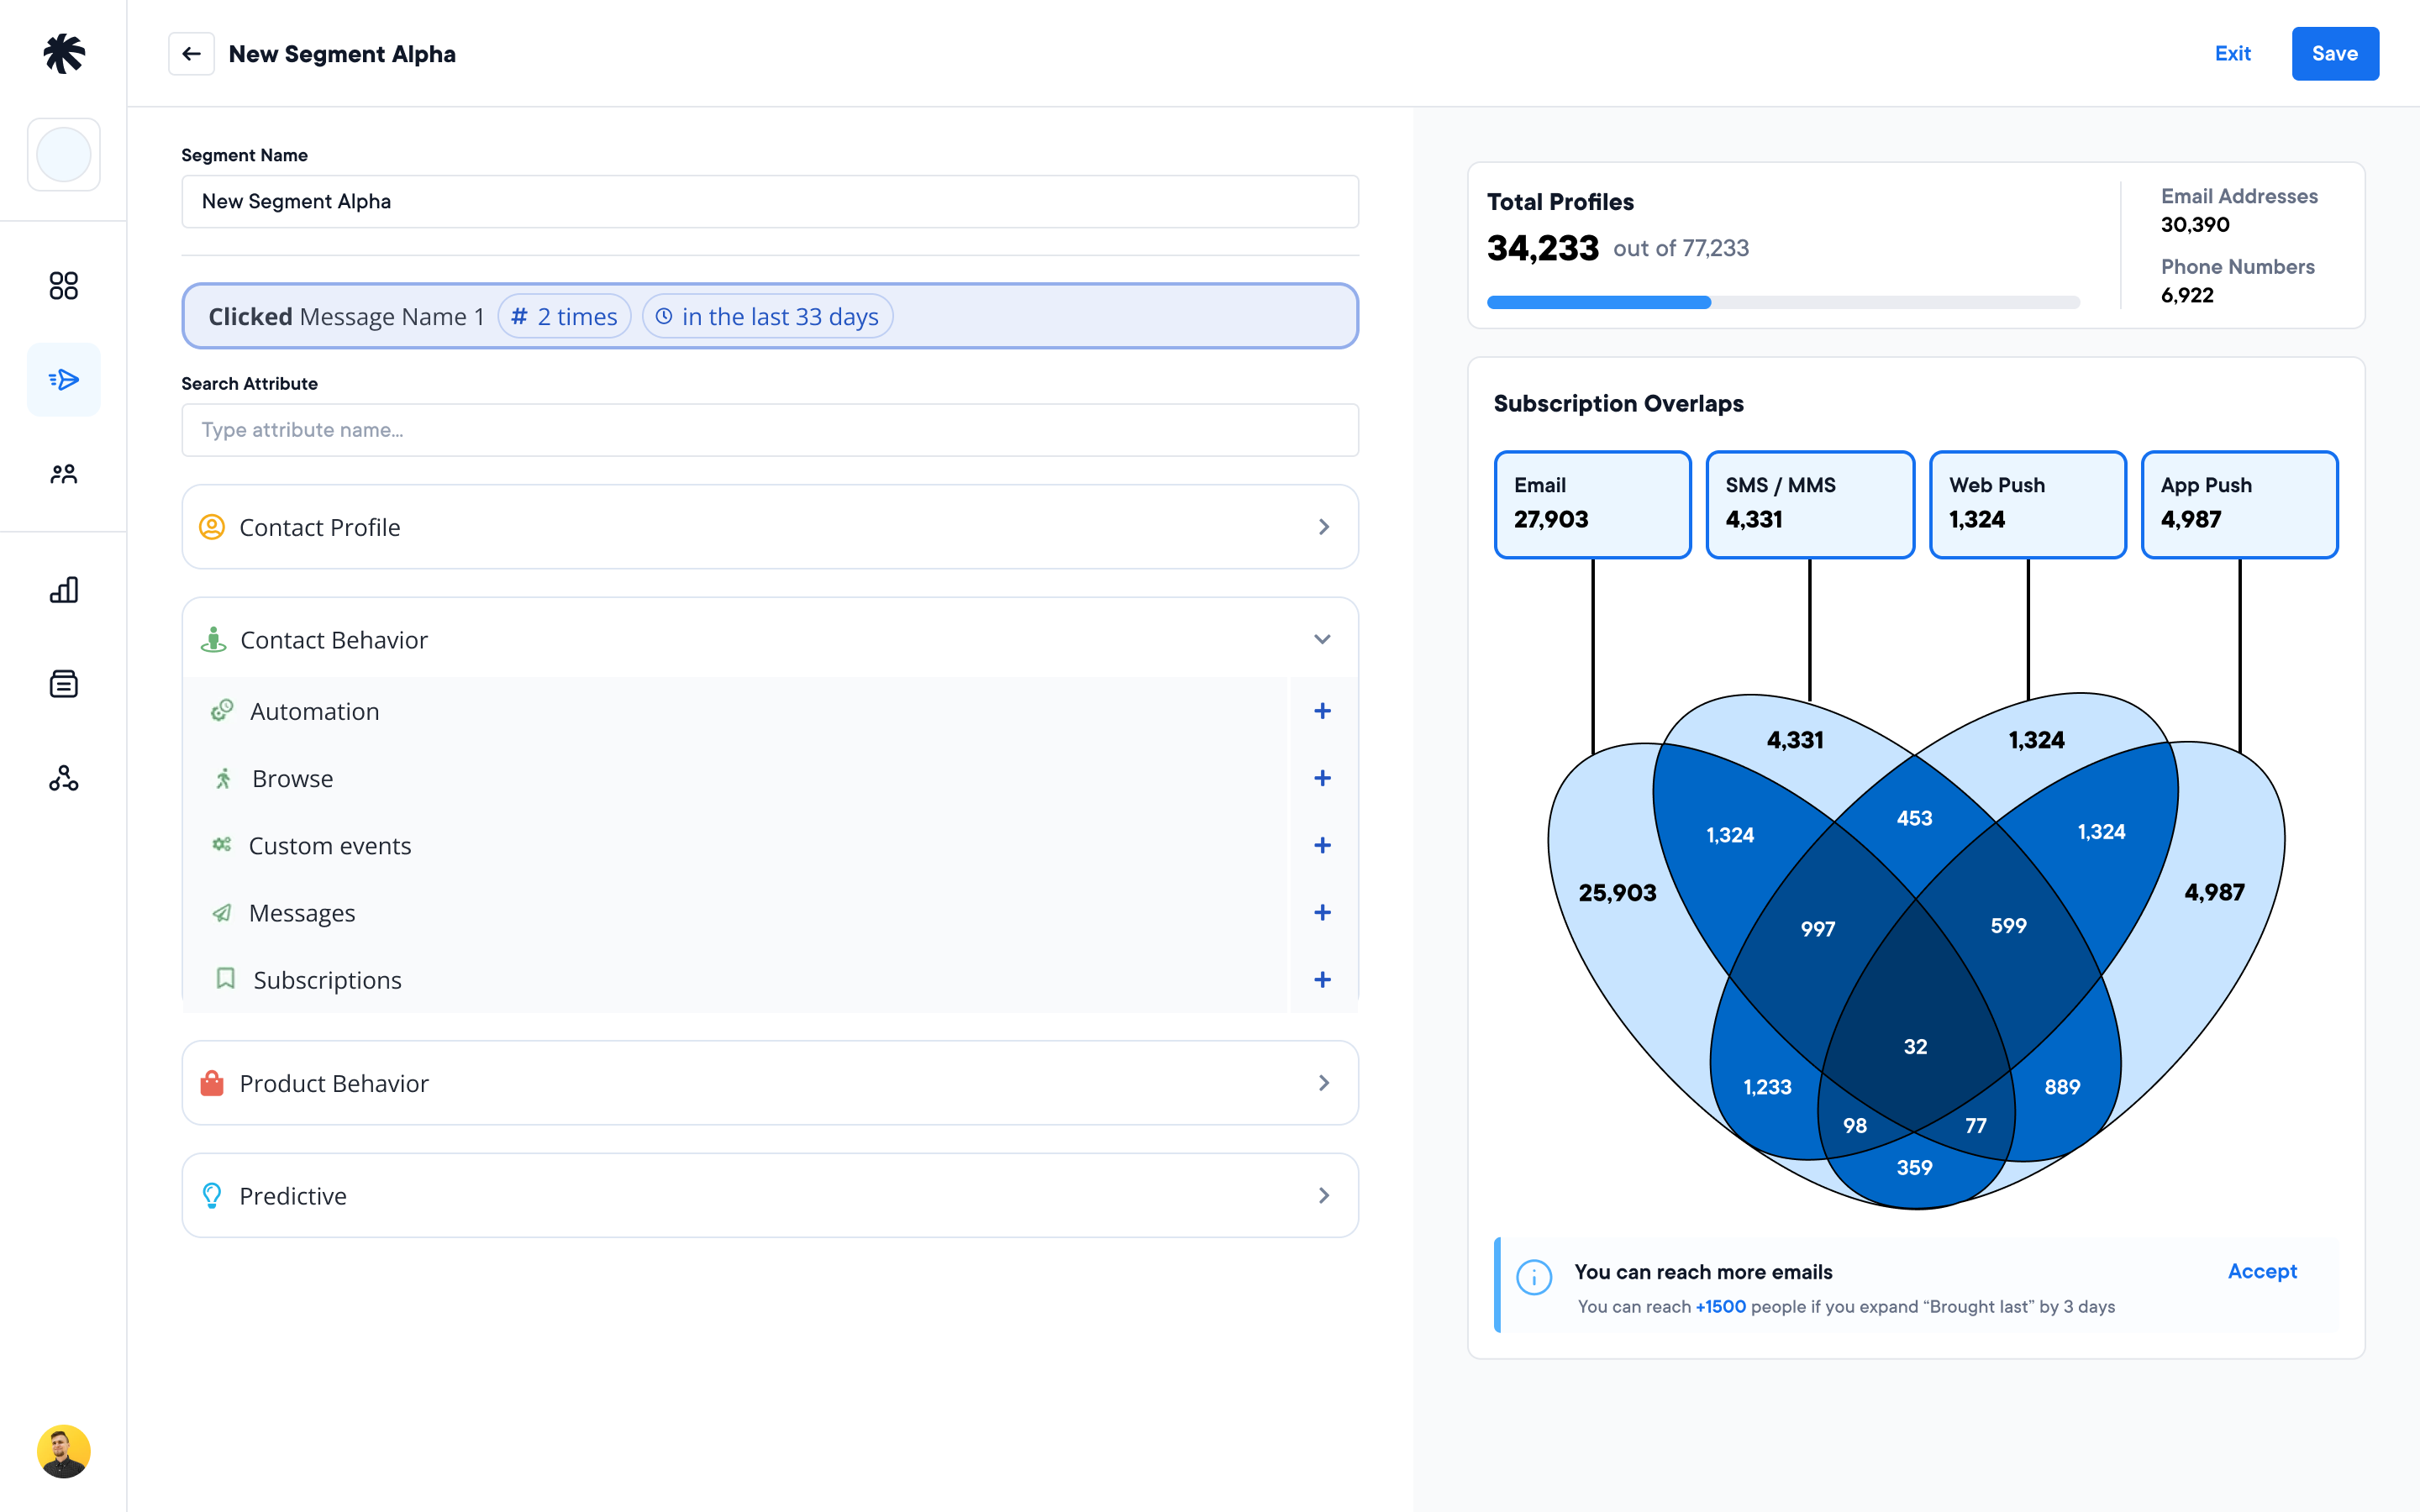Click the 'Subscription Overlaps' heading

point(1618,404)
